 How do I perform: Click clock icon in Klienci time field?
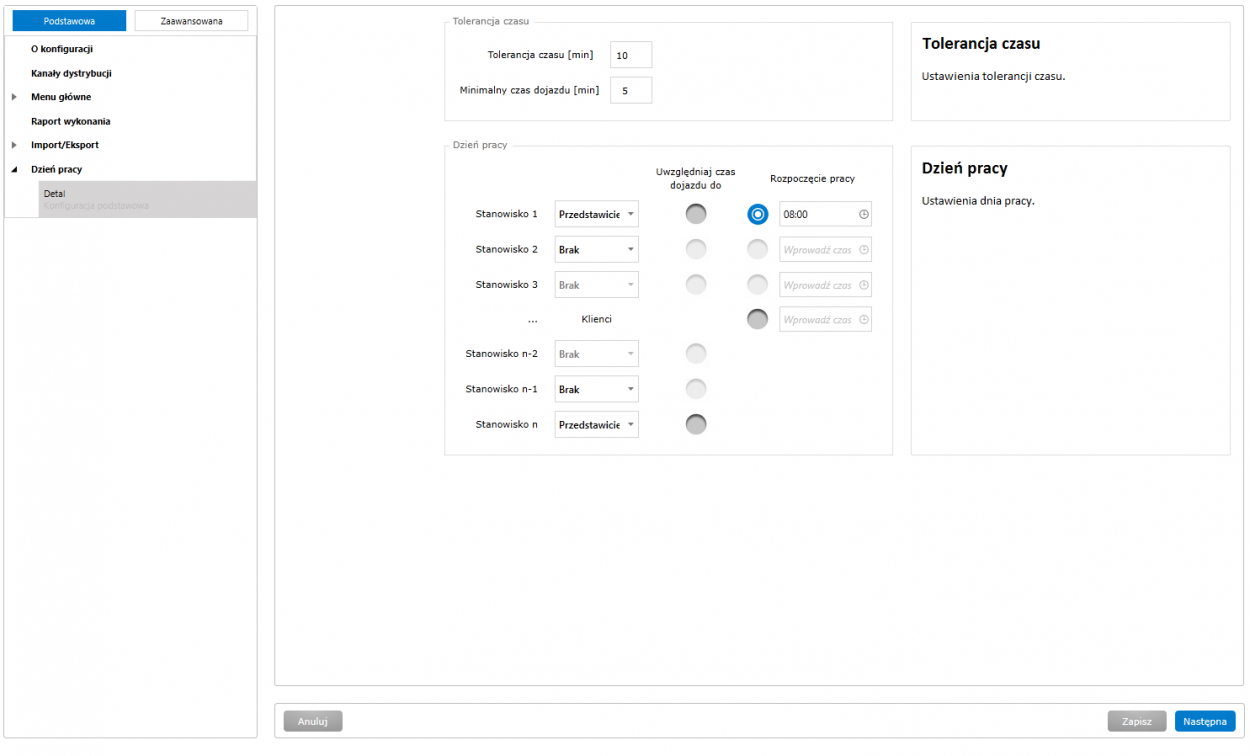(x=864, y=320)
